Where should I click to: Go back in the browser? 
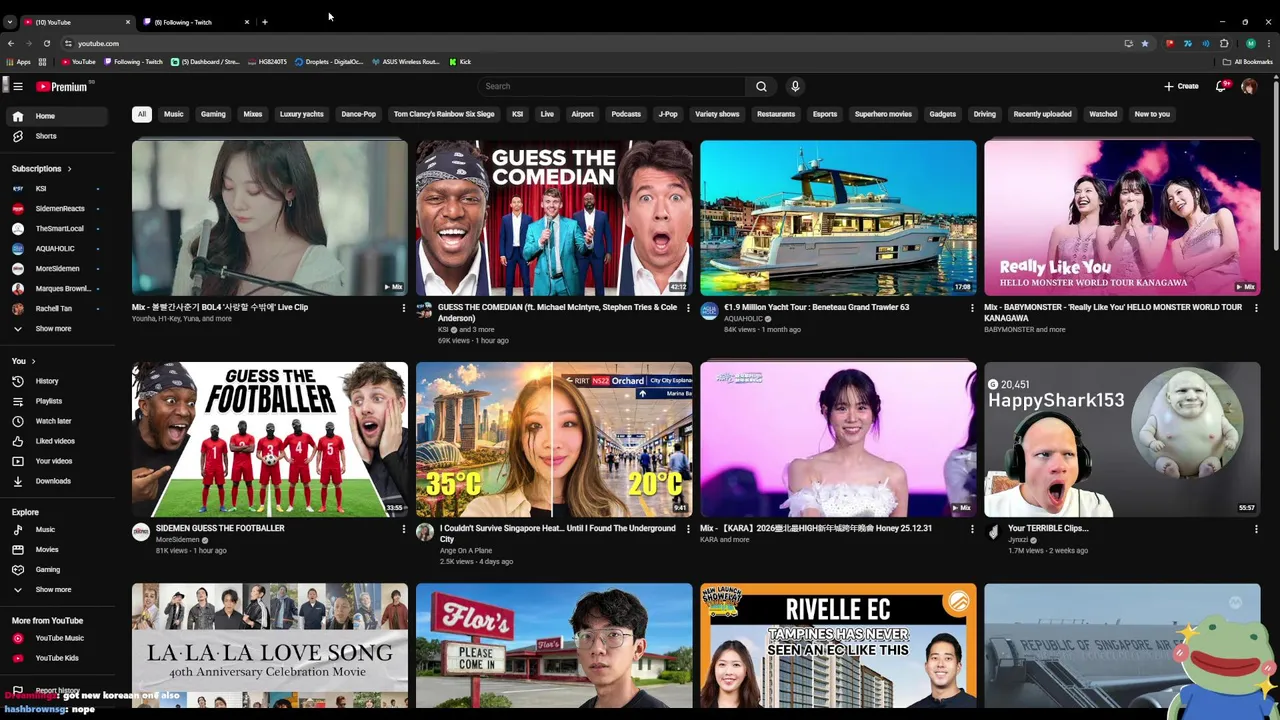11,43
